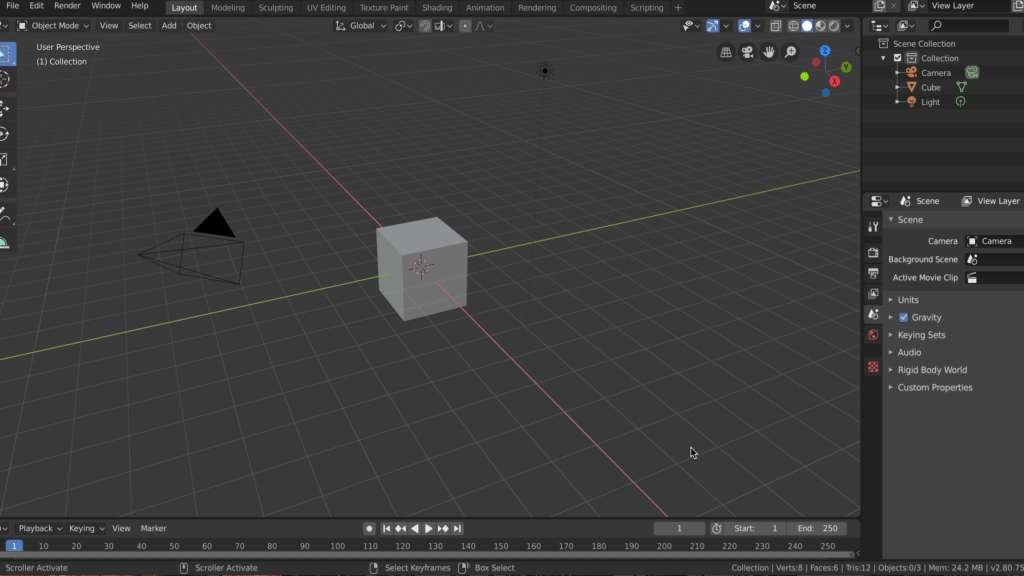This screenshot has height=576, width=1024.
Task: Click the pan view hand icon
Action: (769, 52)
